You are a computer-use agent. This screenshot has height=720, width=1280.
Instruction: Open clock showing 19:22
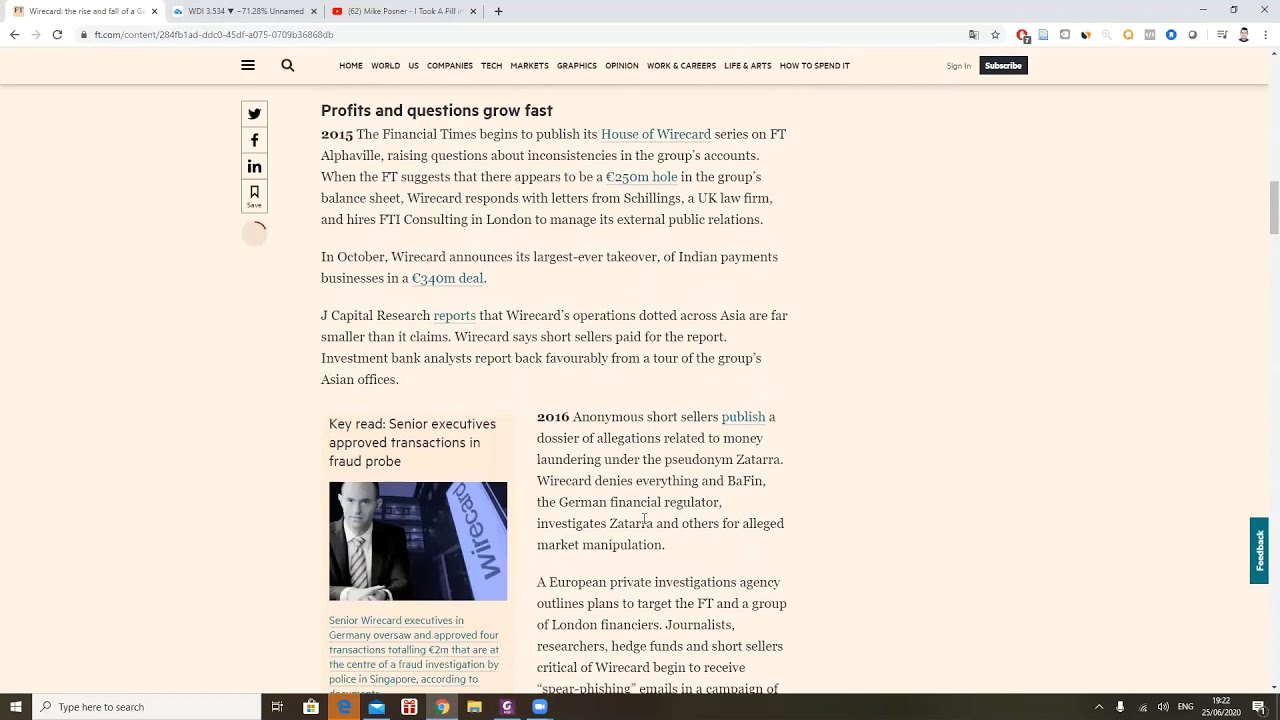[x=1221, y=707]
